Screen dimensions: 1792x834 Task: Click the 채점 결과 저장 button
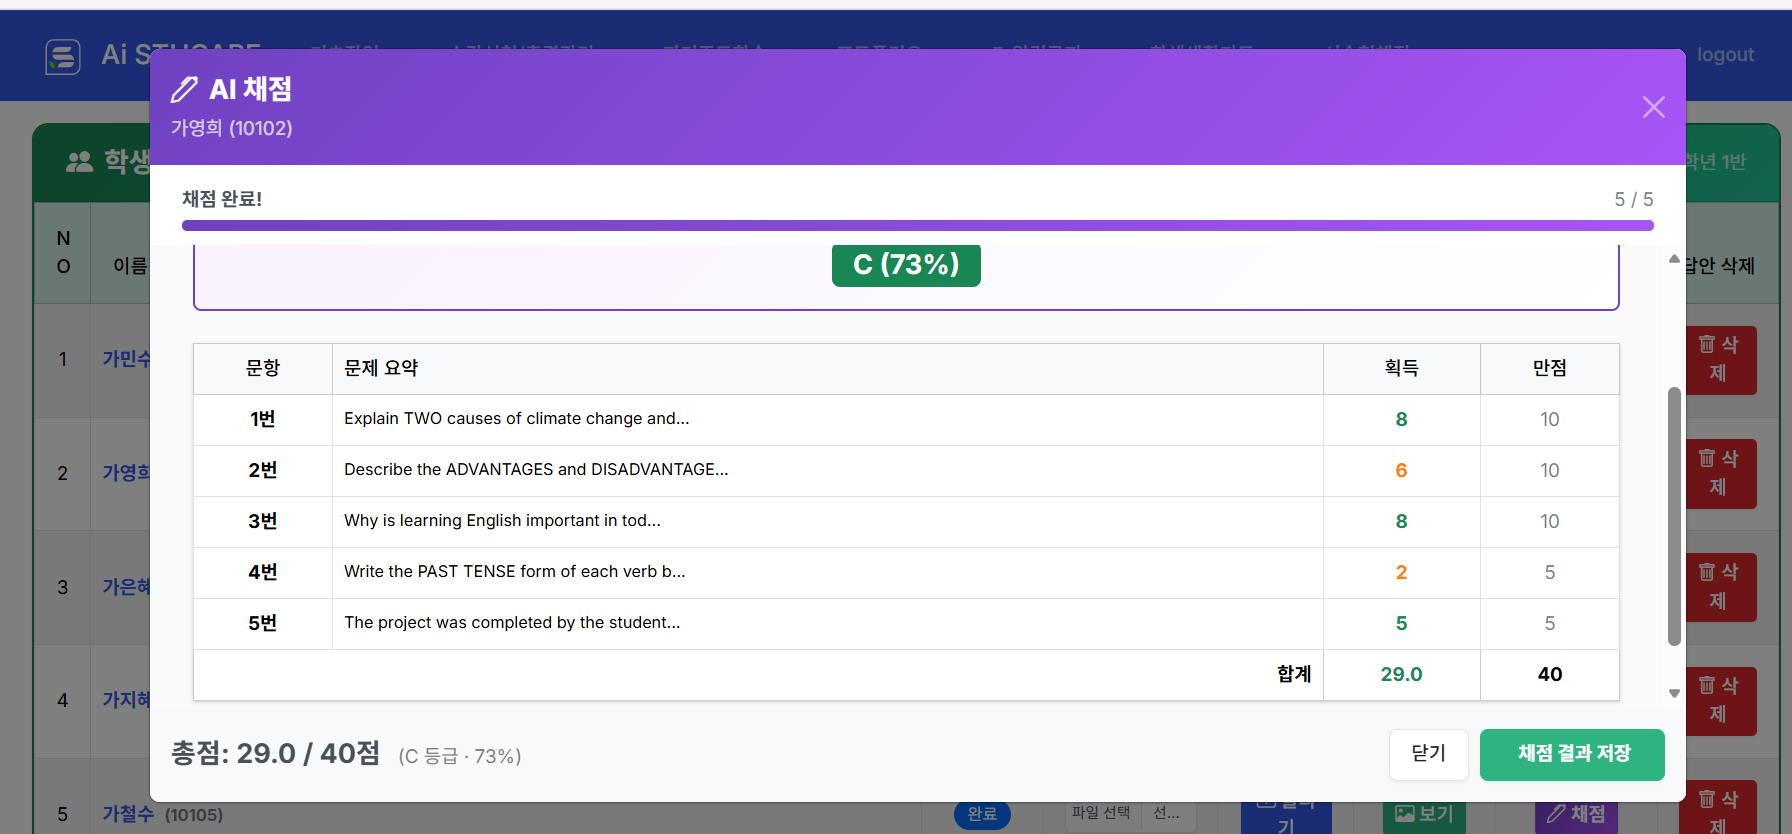(x=1572, y=754)
